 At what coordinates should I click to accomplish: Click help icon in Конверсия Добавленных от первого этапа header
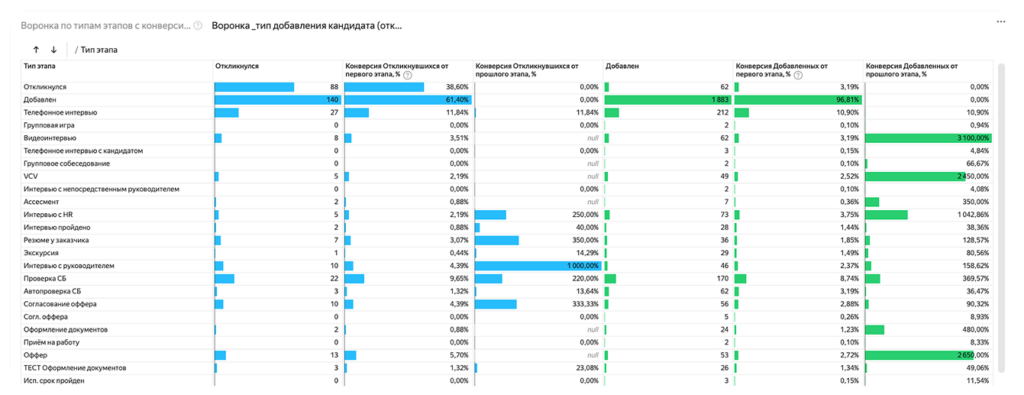799,75
